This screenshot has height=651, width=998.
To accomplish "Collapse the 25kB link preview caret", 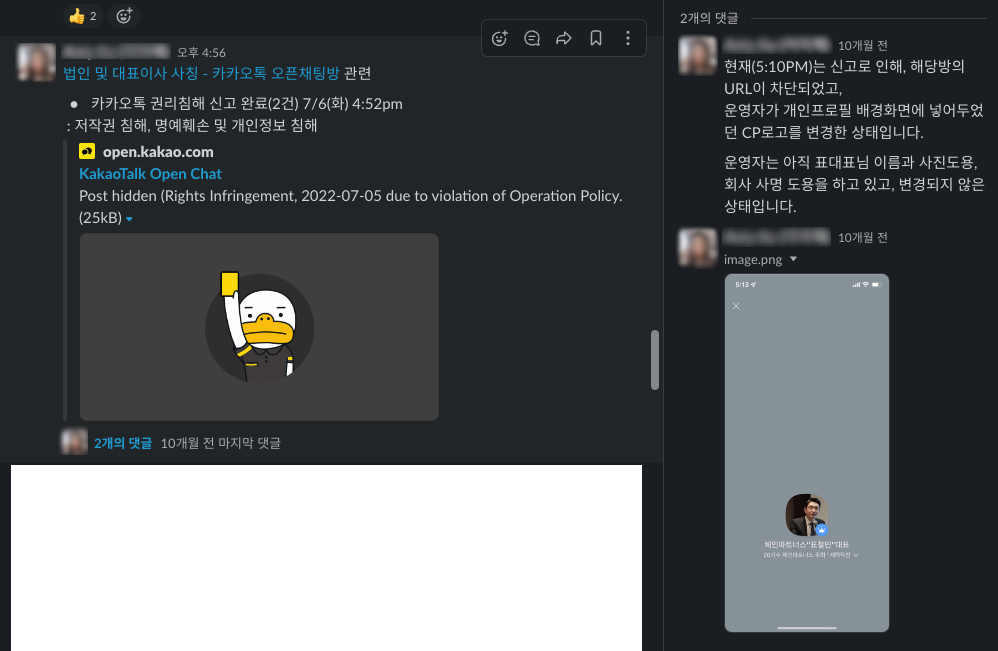I will (129, 219).
